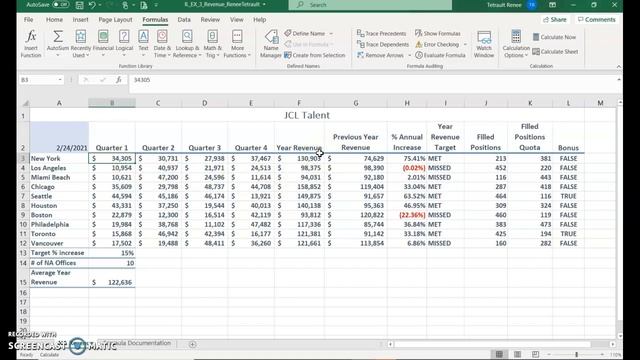Open the Watch Window
Viewport: 640px width, 360px height.
pyautogui.click(x=484, y=44)
